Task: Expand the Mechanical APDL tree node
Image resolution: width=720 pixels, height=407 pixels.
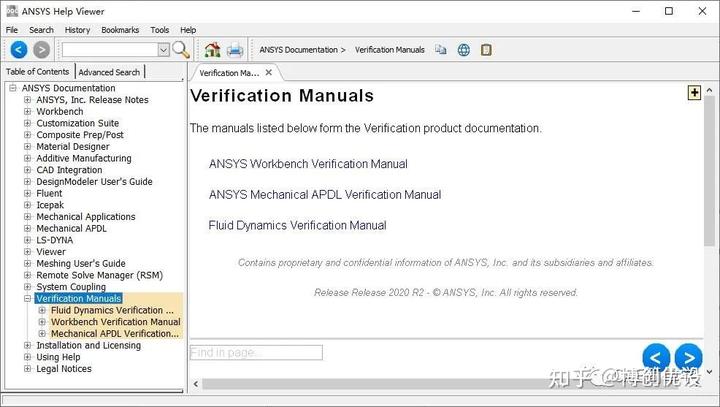Action: pyautogui.click(x=28, y=228)
